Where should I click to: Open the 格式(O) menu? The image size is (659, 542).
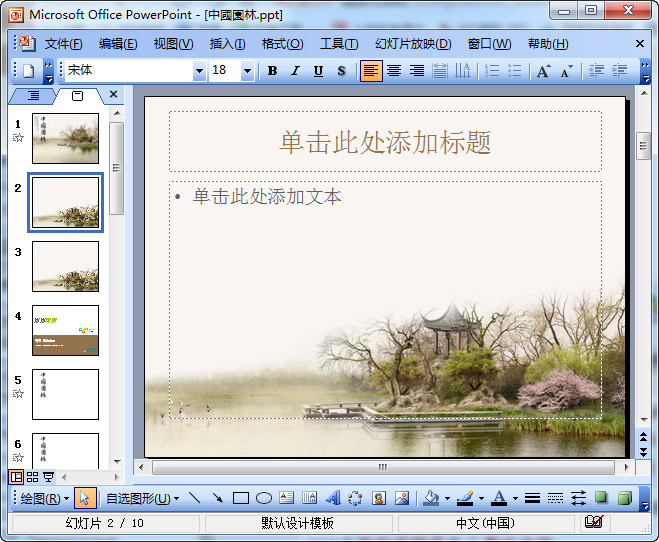pos(282,44)
